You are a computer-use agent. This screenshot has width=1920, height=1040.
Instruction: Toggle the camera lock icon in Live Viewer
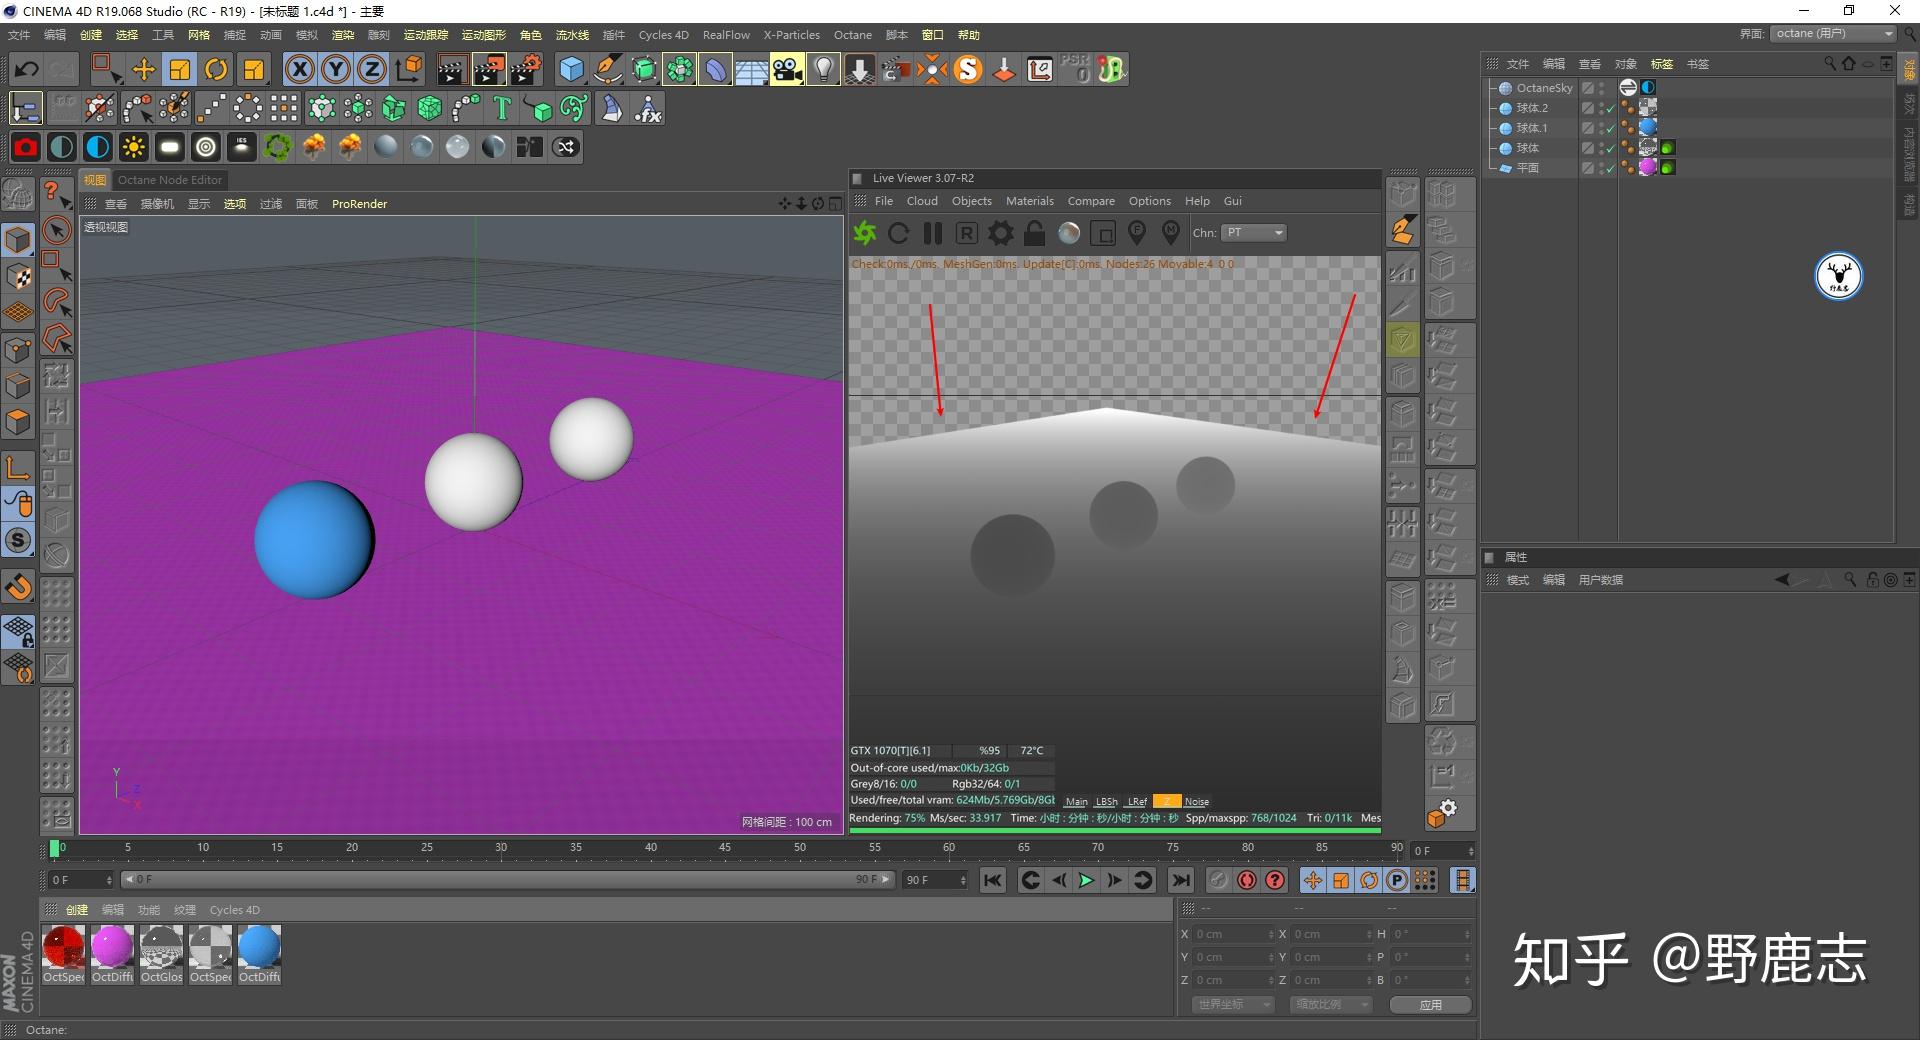1035,233
